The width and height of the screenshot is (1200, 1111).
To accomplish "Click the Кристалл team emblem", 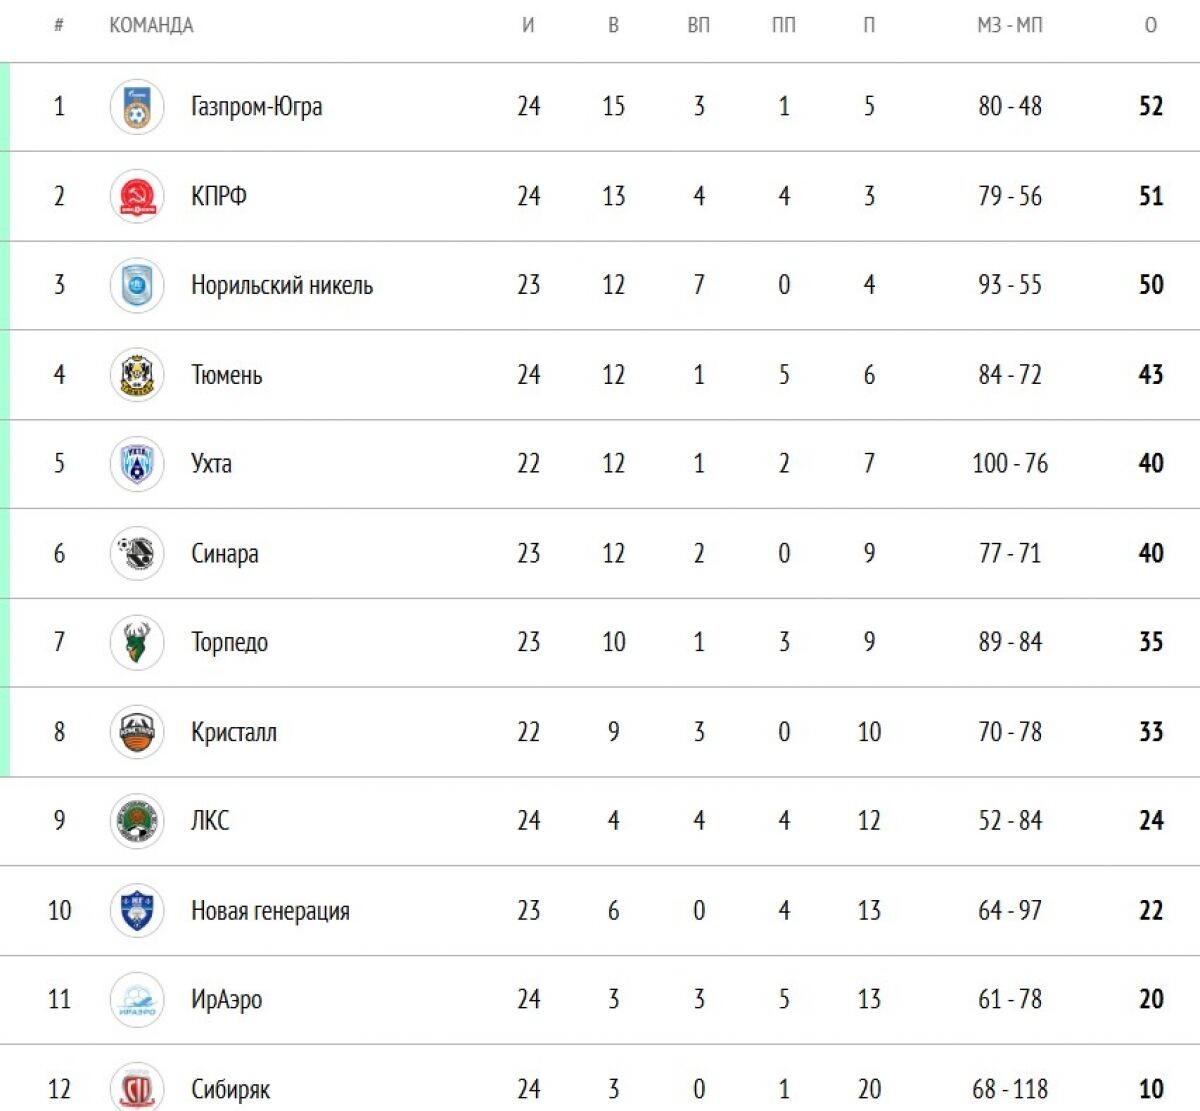I will [137, 732].
